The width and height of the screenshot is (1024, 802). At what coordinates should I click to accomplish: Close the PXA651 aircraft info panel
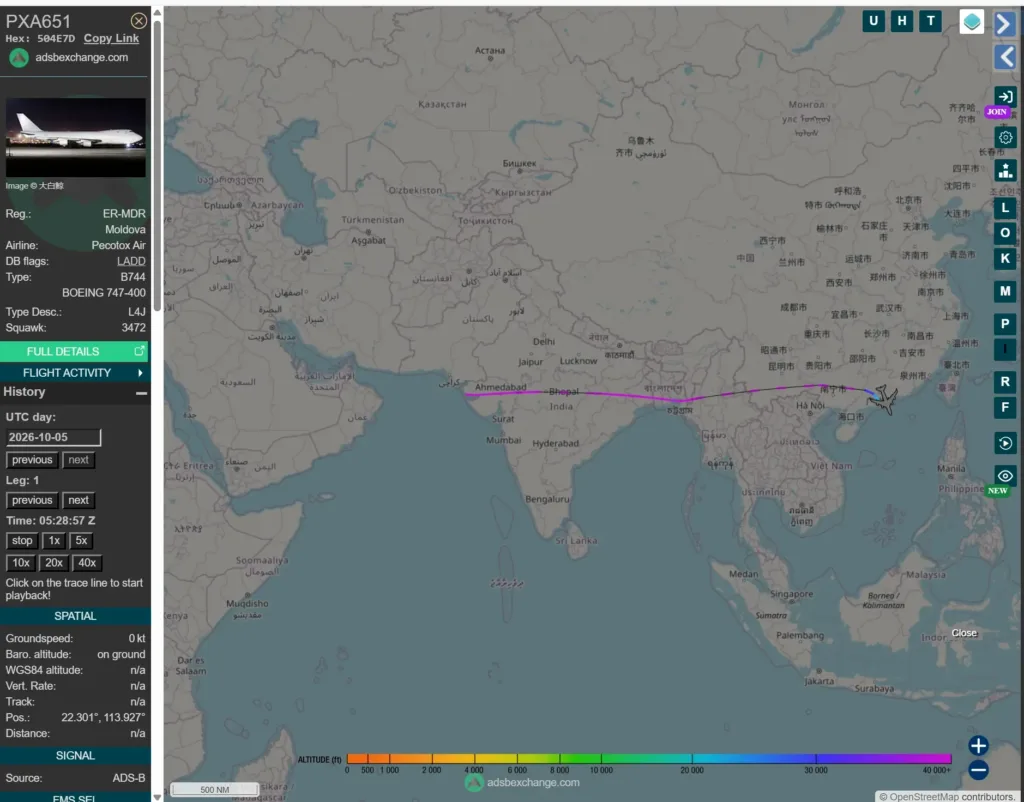pyautogui.click(x=138, y=21)
